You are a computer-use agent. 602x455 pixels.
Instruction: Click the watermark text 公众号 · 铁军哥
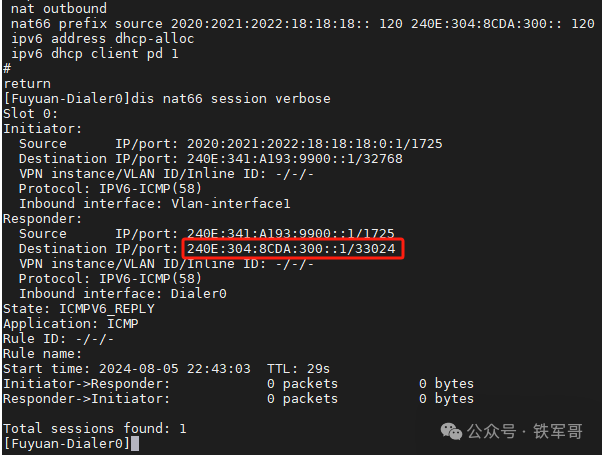(x=525, y=431)
